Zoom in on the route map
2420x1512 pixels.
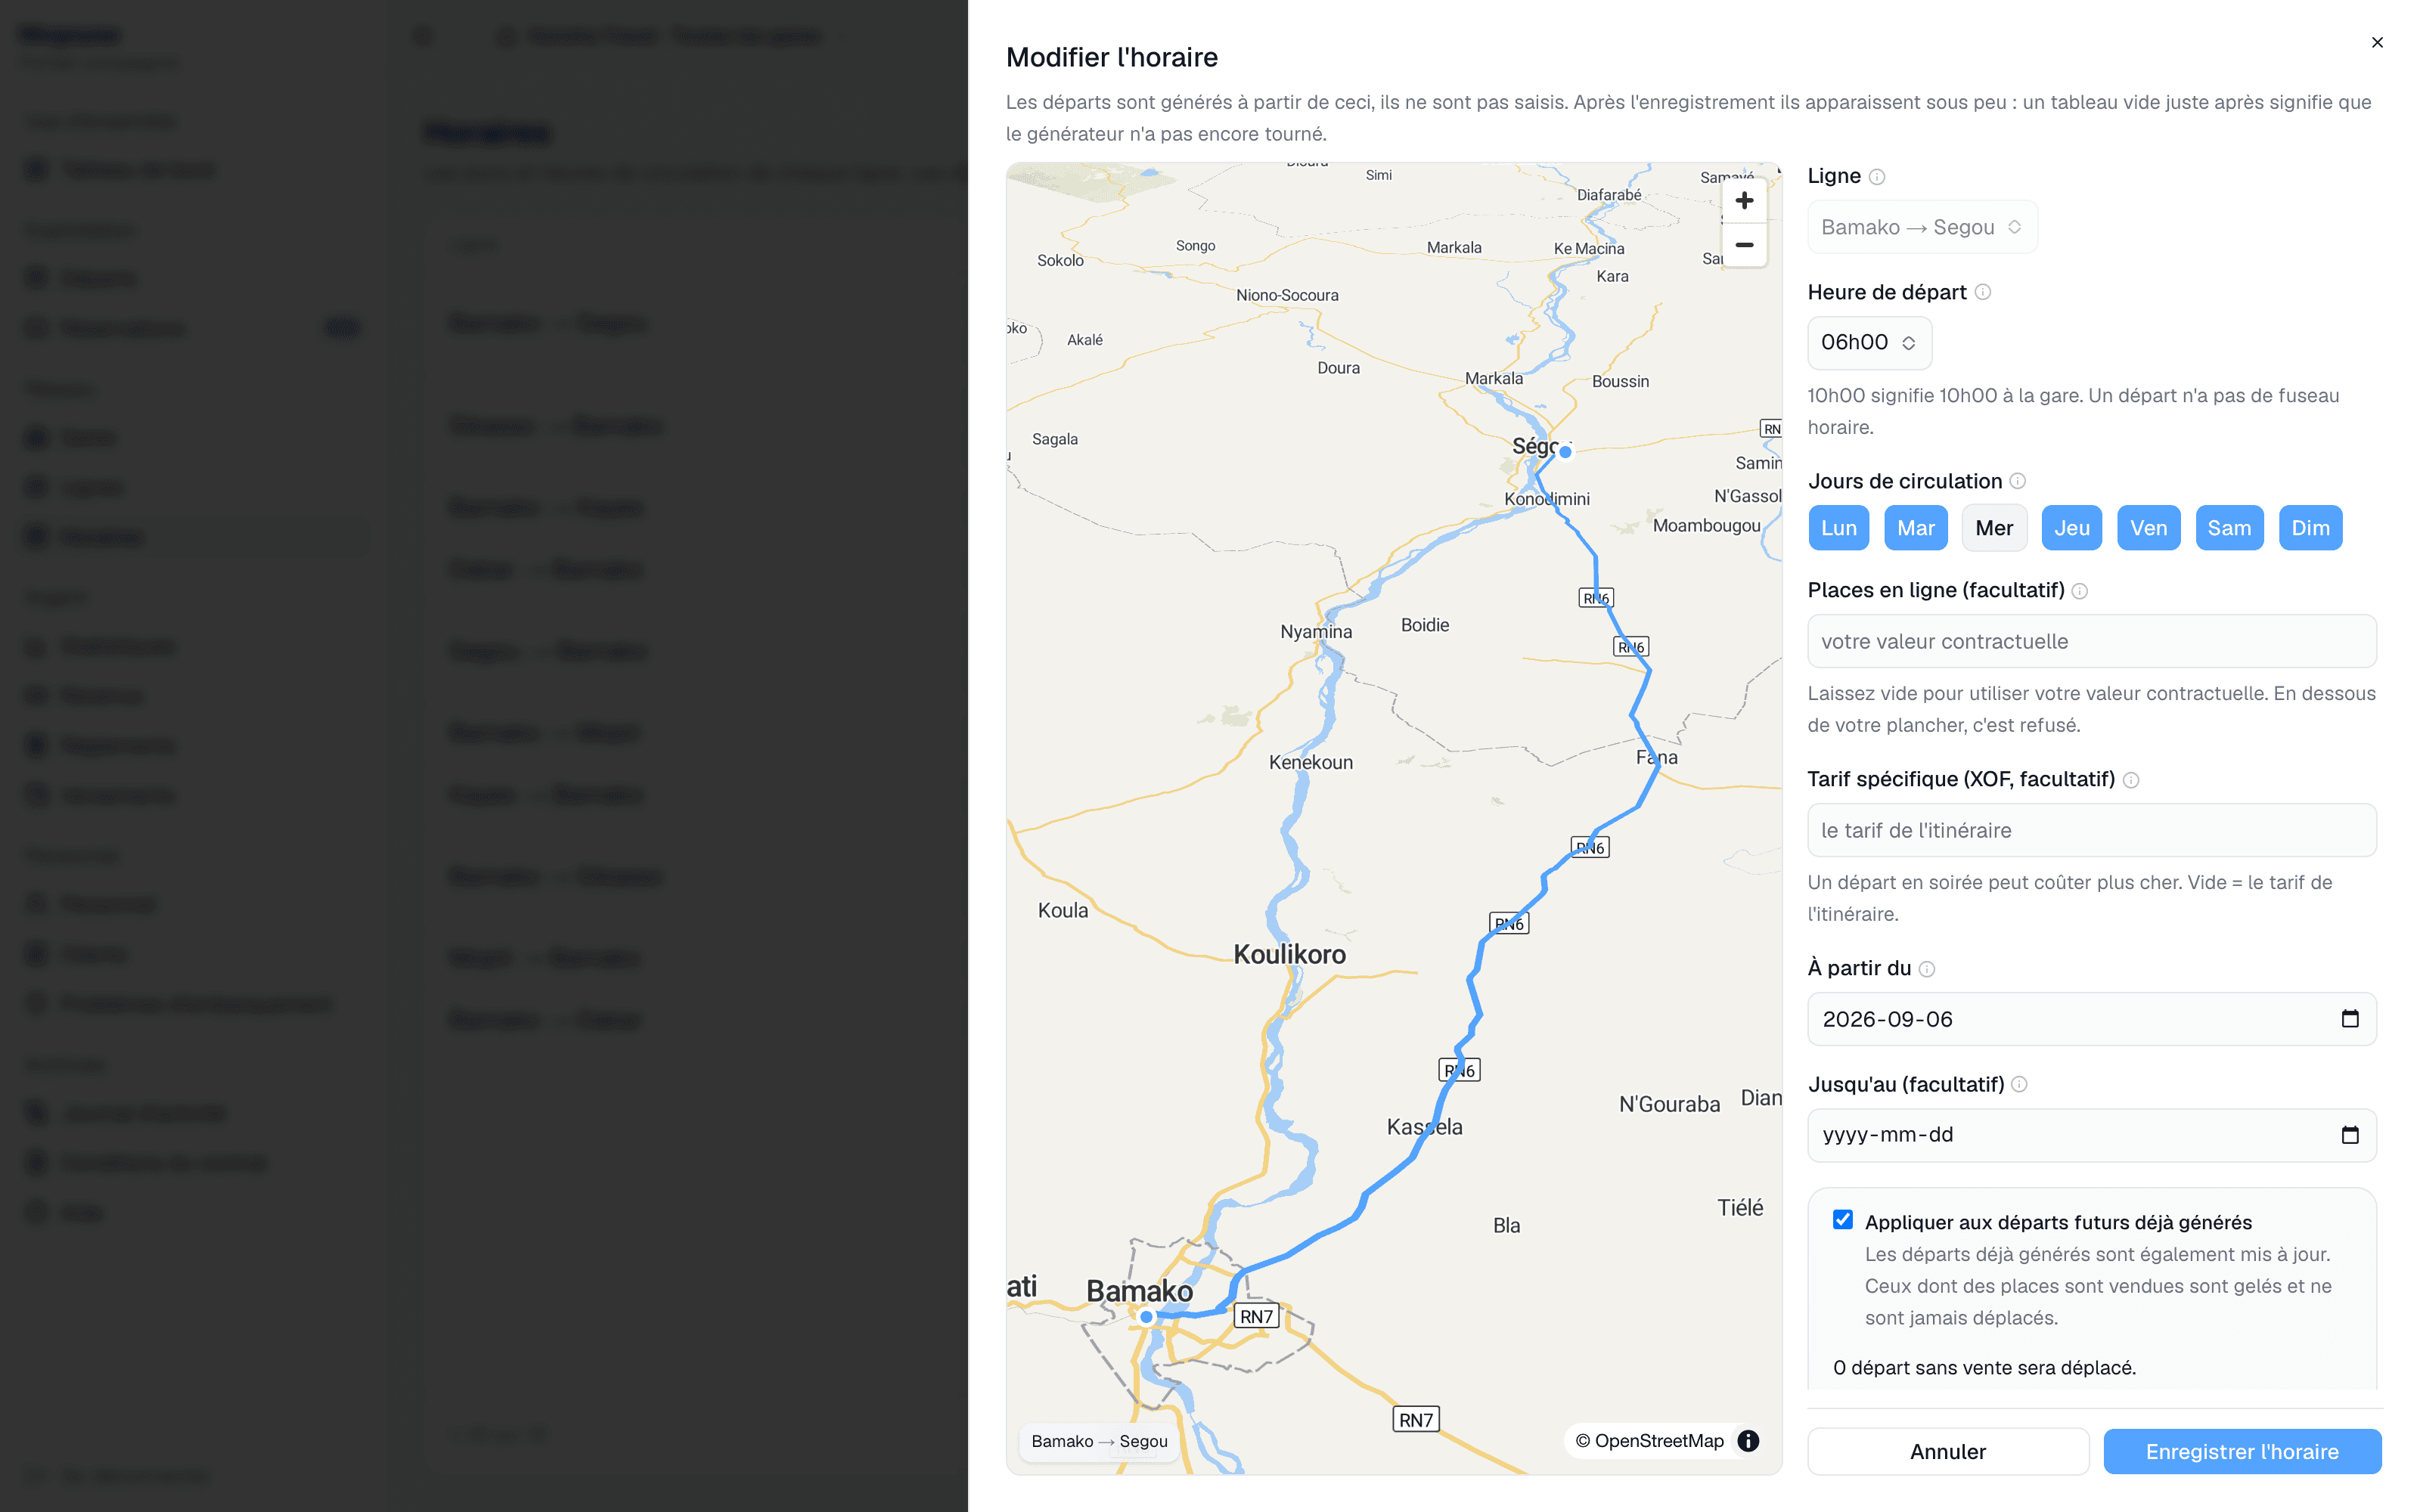point(1744,200)
